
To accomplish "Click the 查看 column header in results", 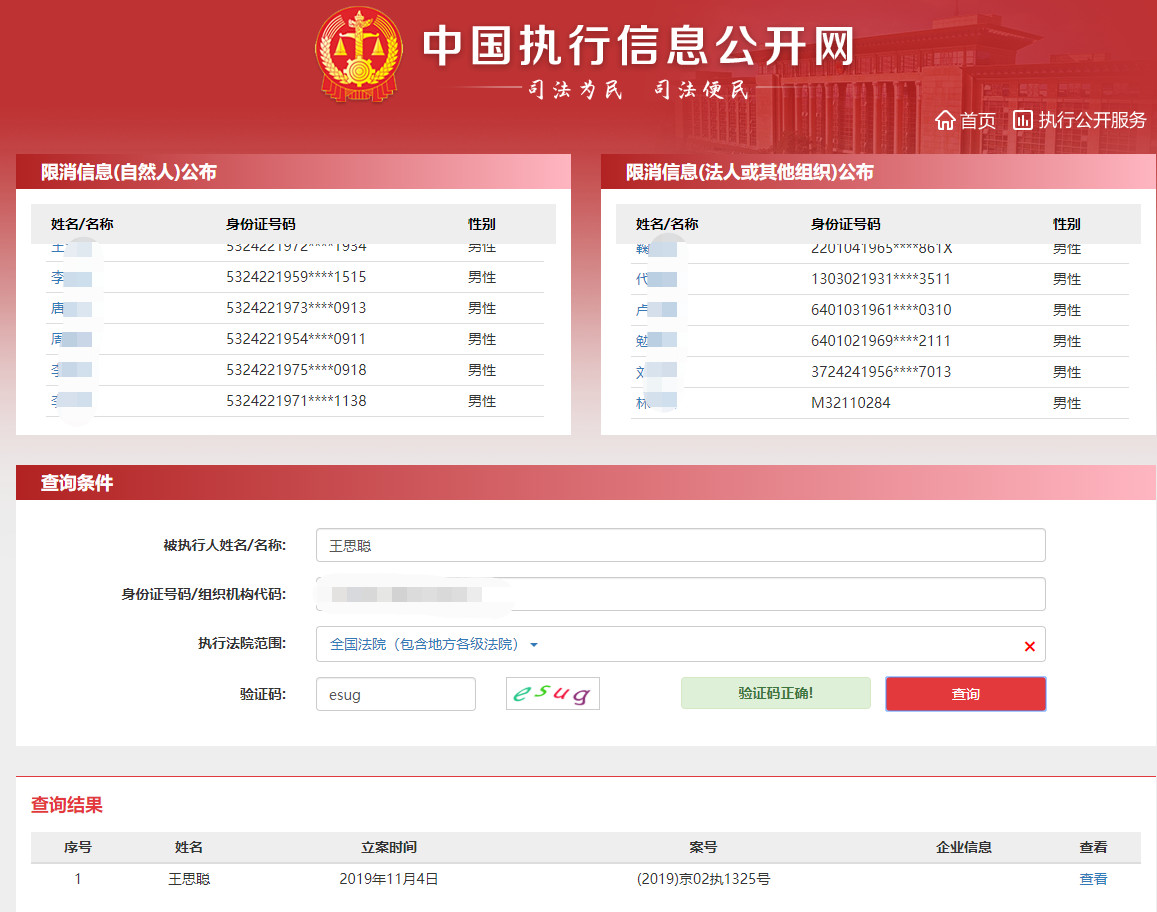I will click(x=1093, y=848).
